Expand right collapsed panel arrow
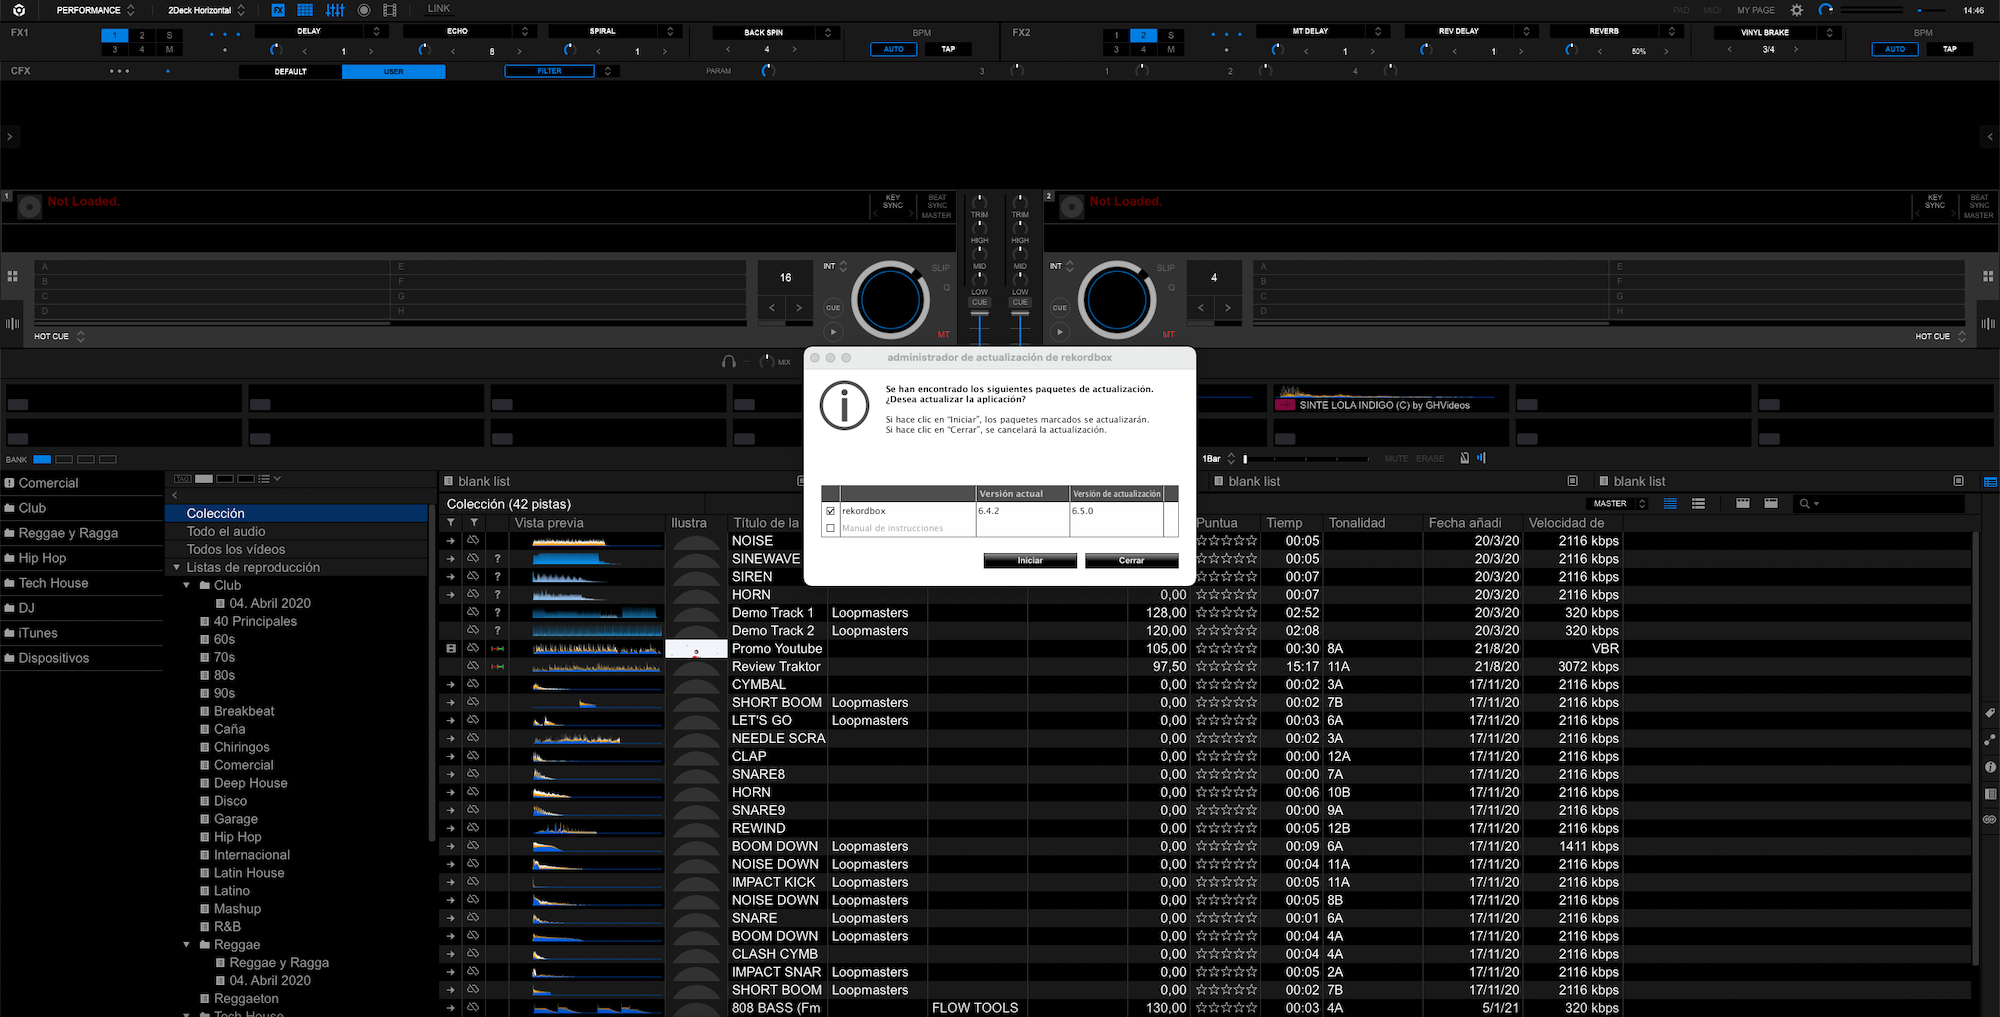The width and height of the screenshot is (2000, 1017). (x=1990, y=136)
